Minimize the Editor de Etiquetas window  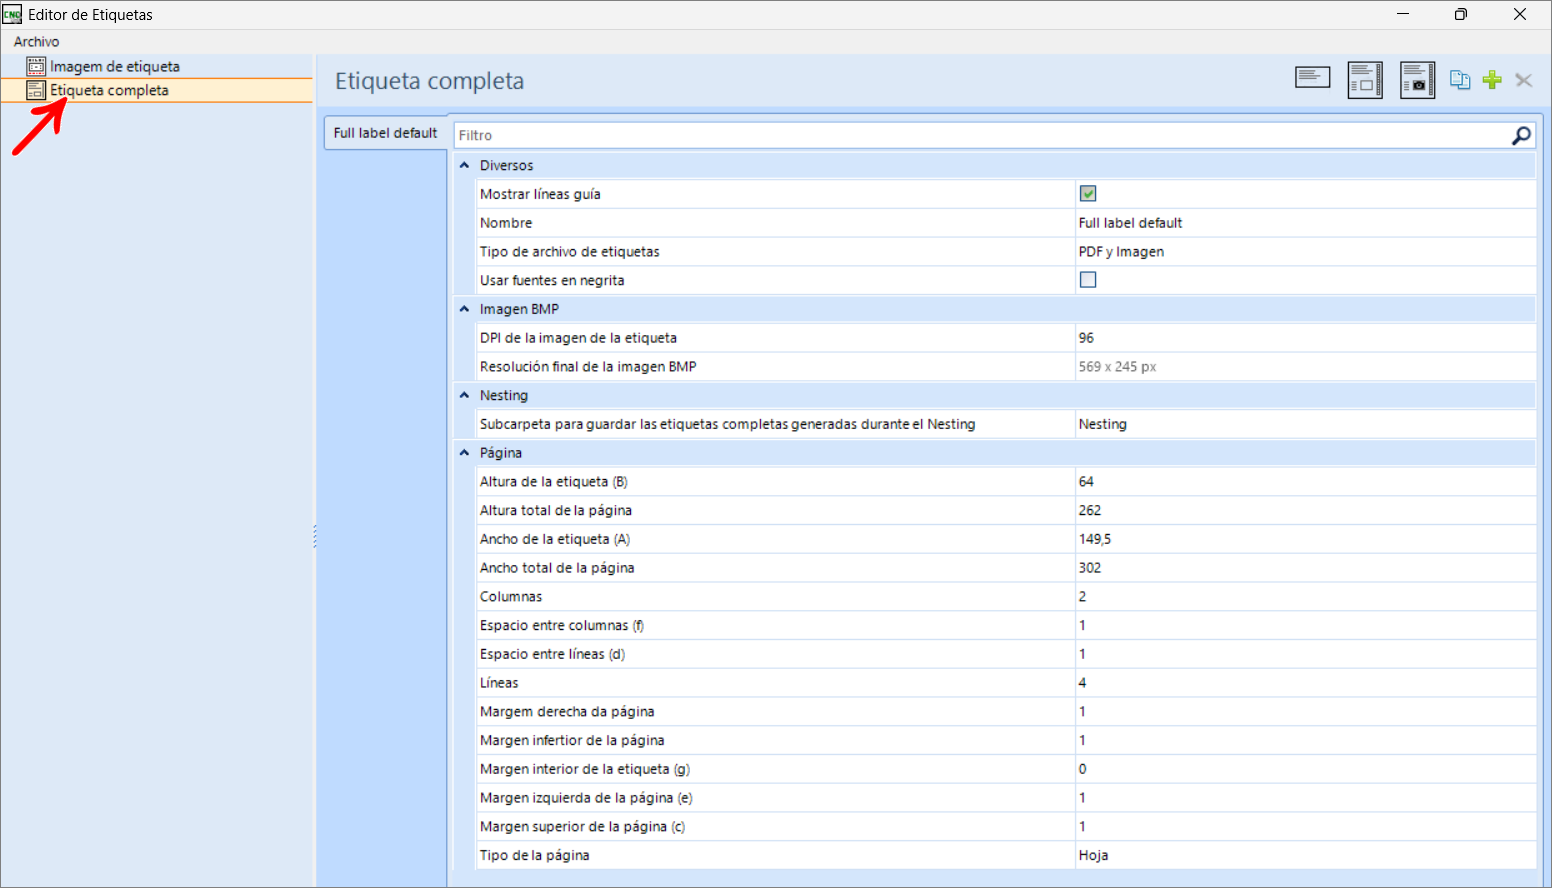tap(1403, 14)
